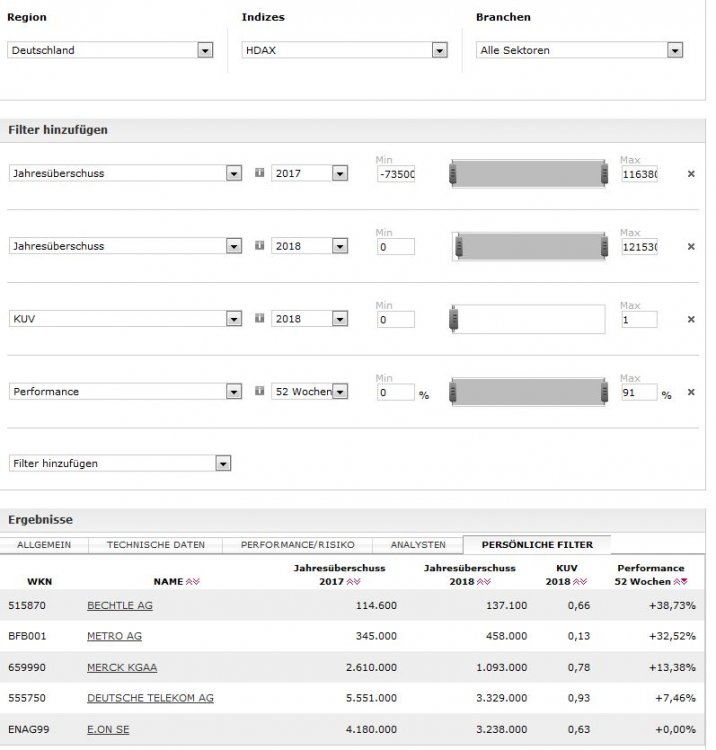Open the BECHTLE AG stock link
Screen dimensions: 716x750
click(x=120, y=606)
